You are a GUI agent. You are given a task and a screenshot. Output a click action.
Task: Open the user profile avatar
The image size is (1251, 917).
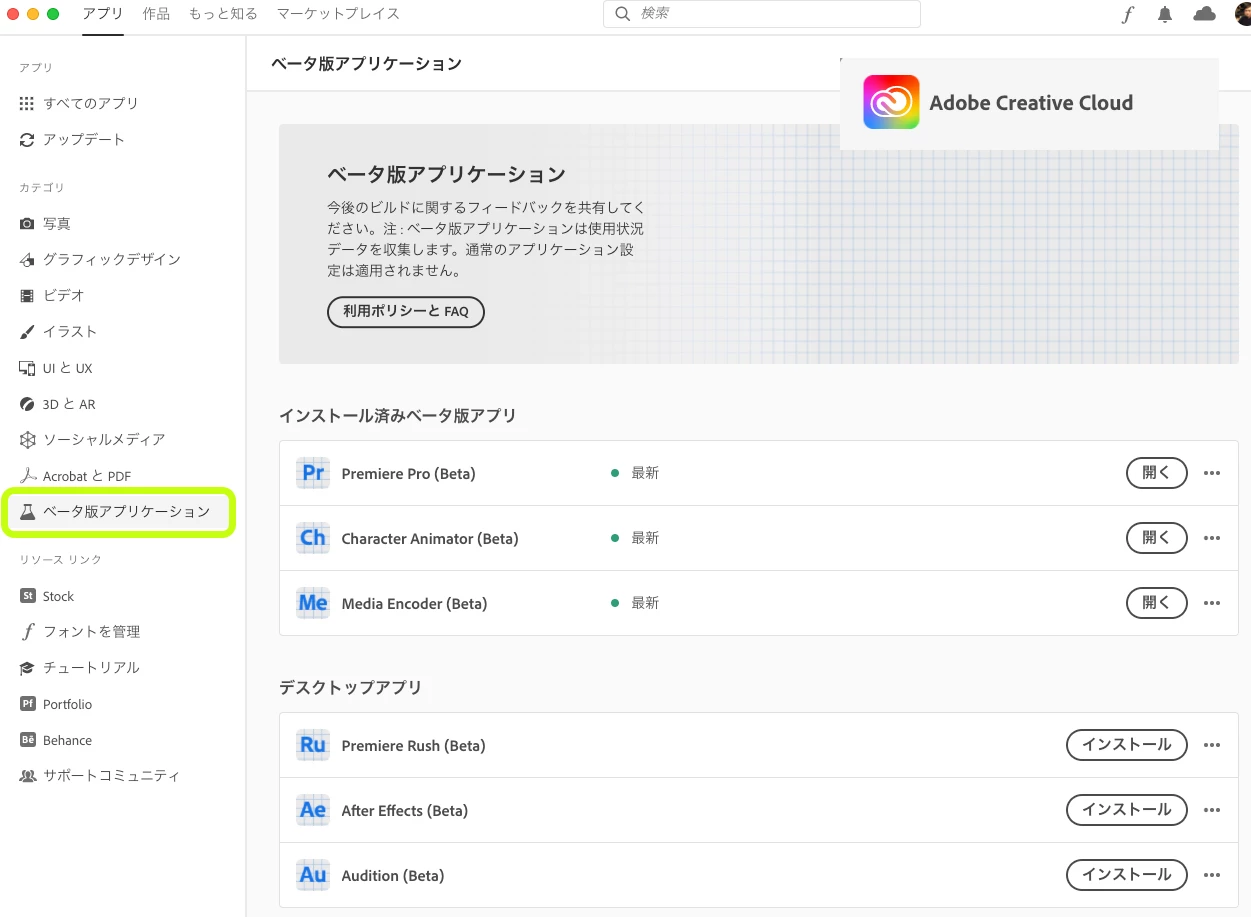pos(1243,14)
